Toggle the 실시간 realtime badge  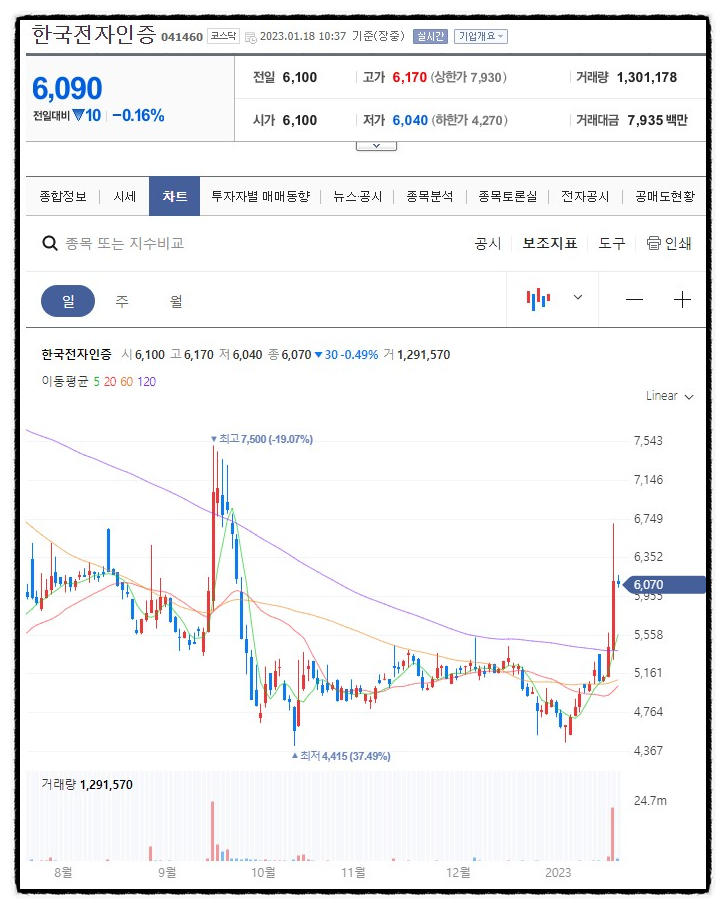(430, 37)
